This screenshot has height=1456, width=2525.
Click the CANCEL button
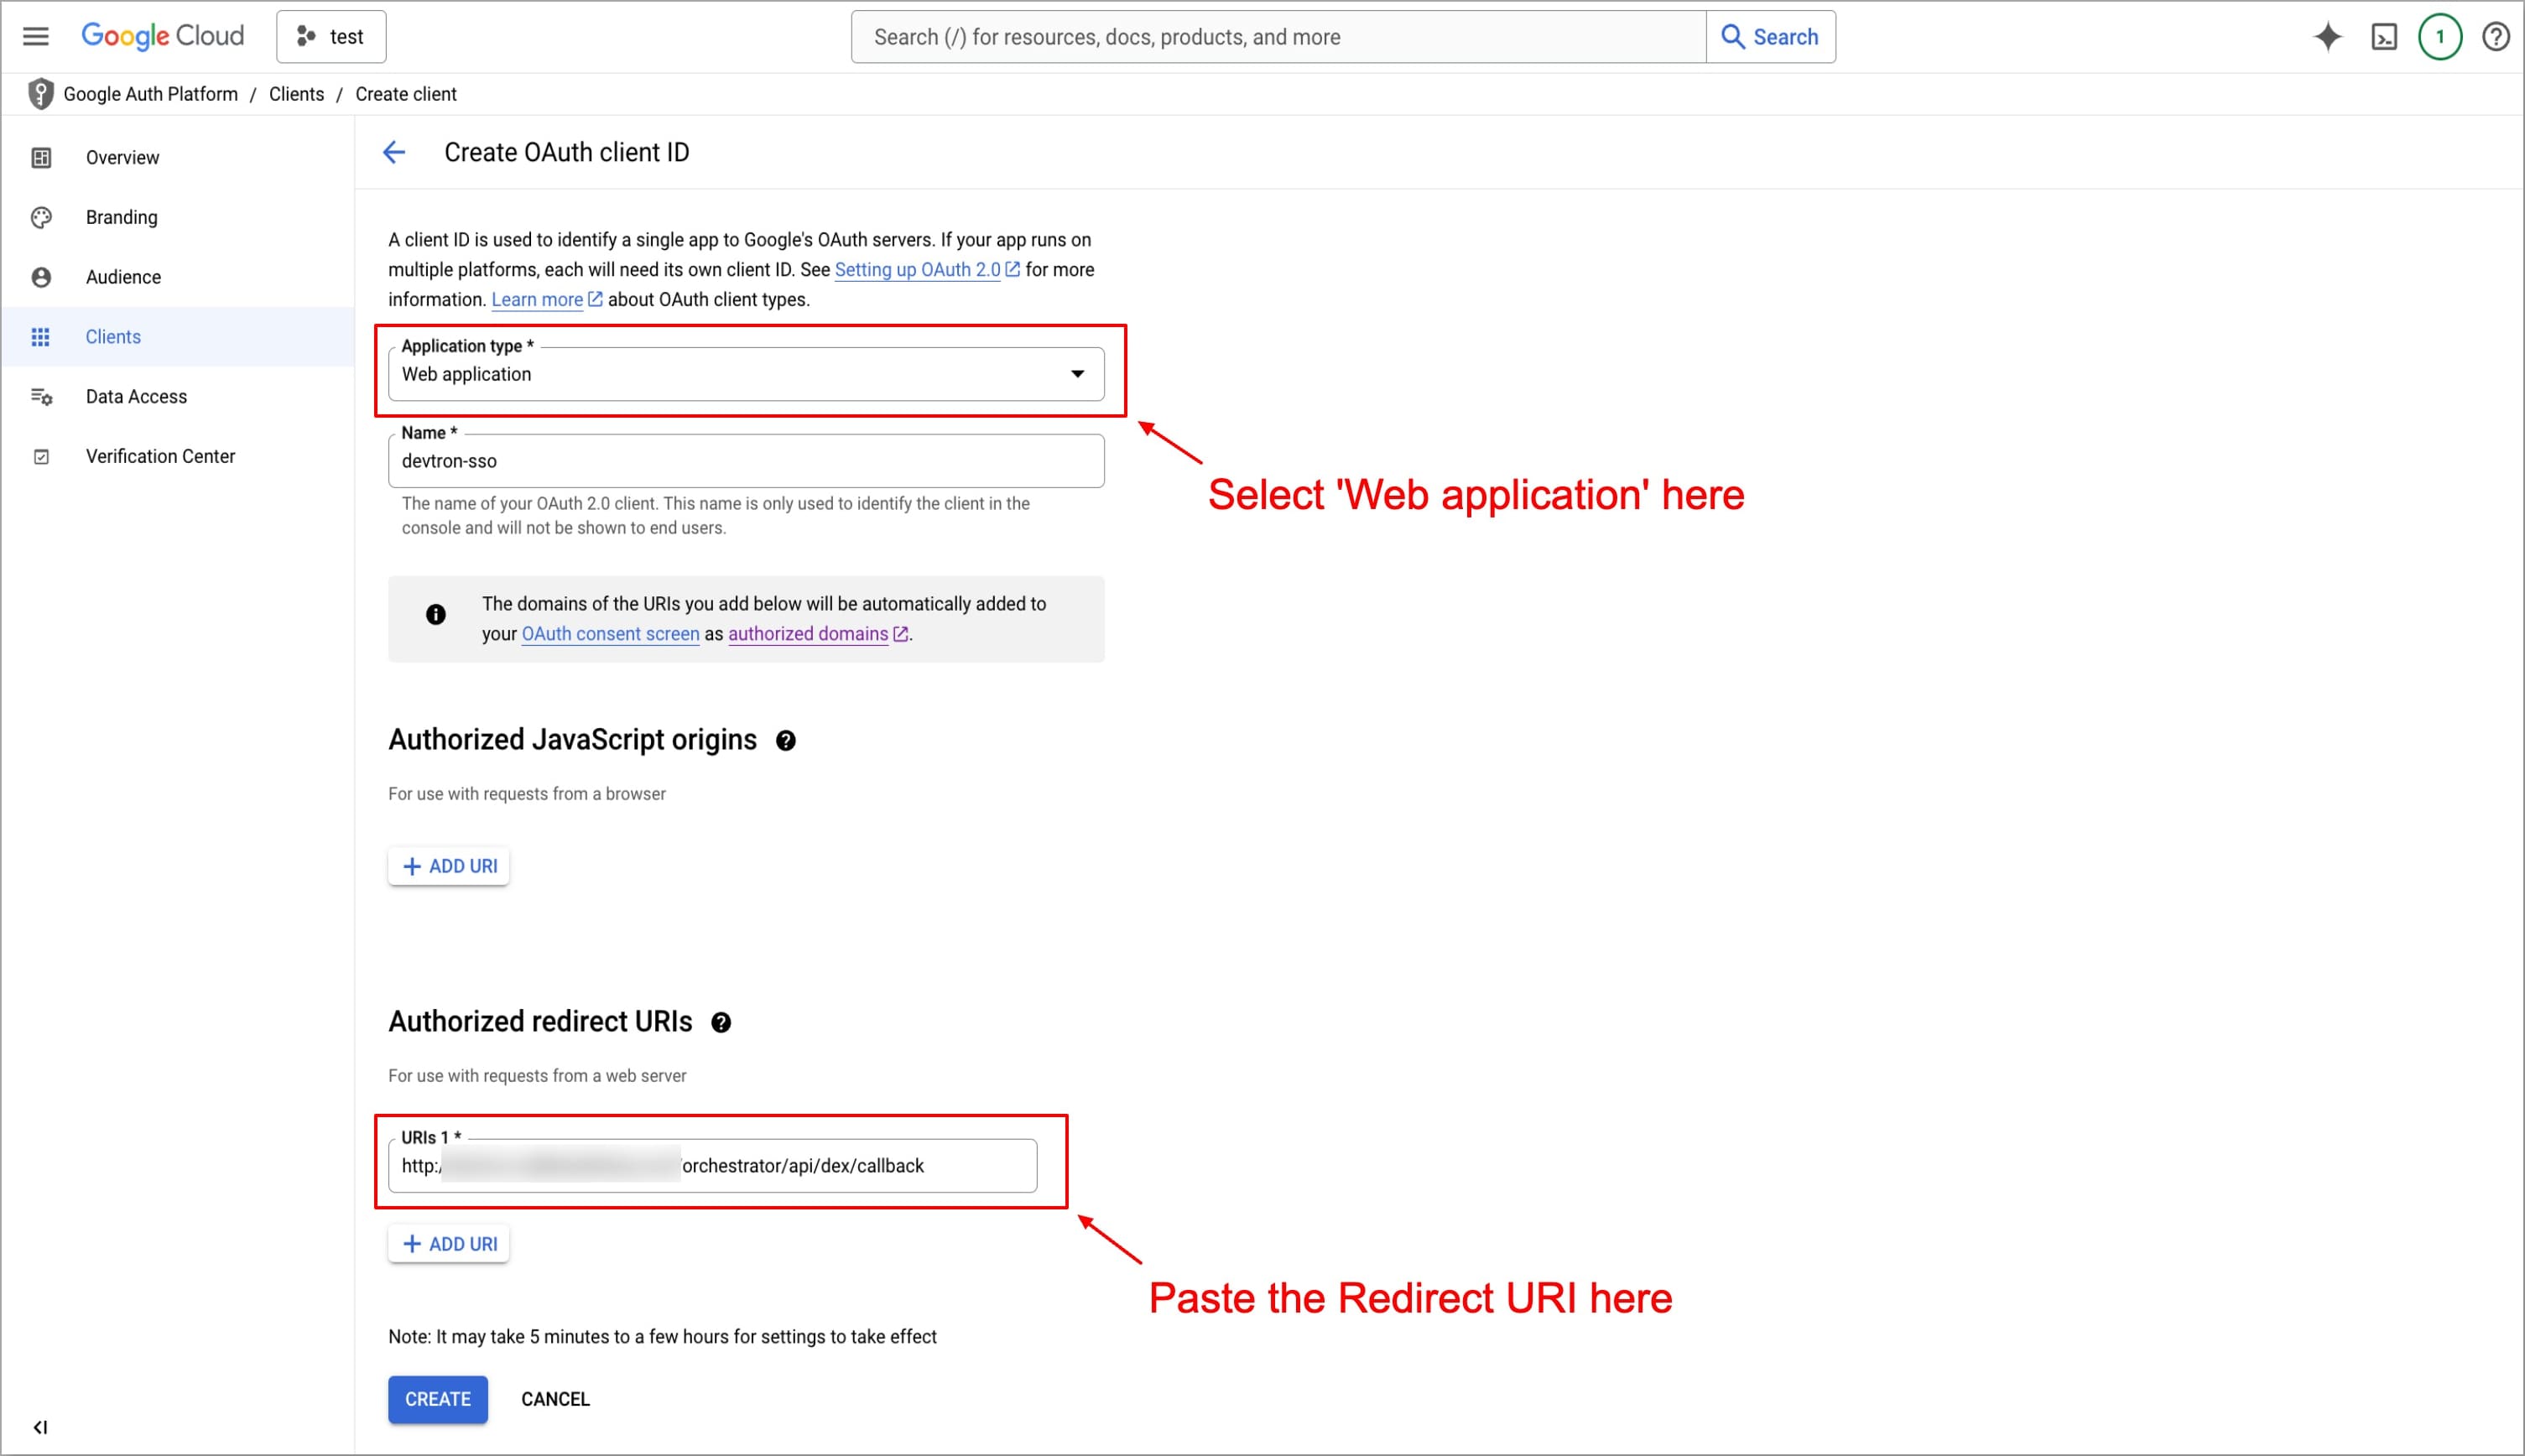pos(555,1399)
